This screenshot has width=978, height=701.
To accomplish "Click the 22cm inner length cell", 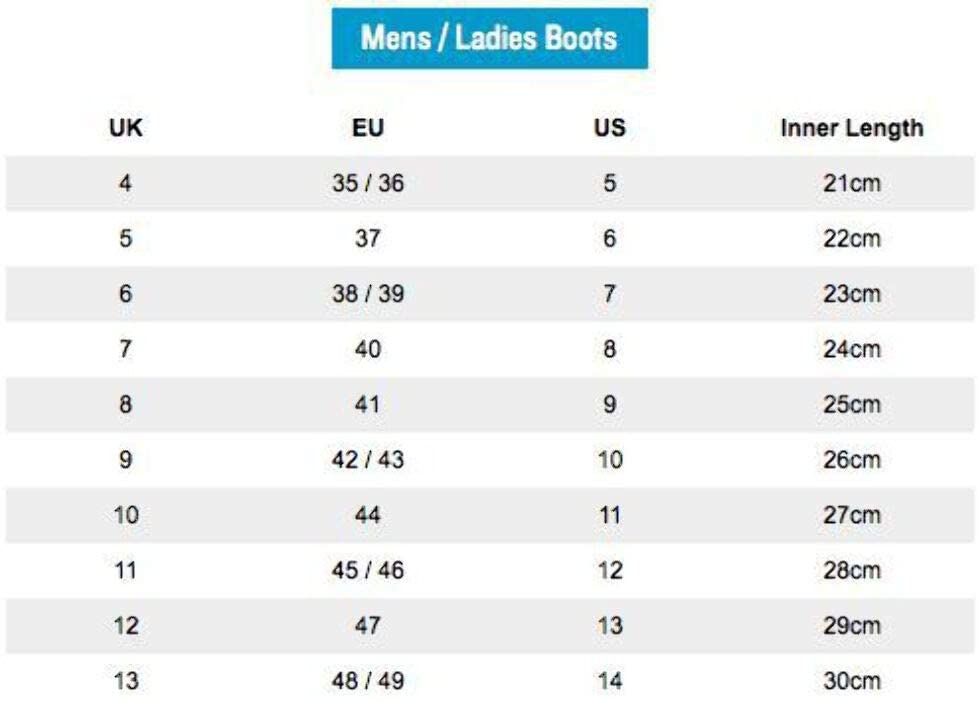I will click(x=852, y=239).
